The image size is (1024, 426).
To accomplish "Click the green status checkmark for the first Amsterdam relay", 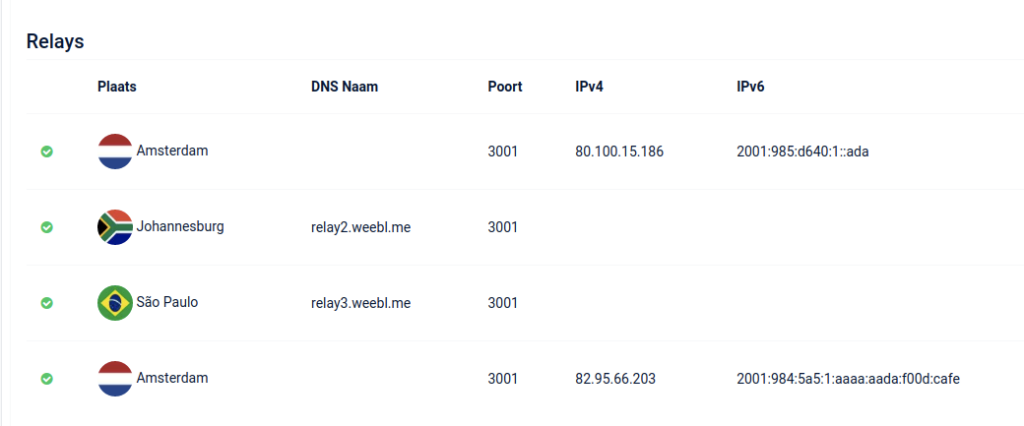I will pos(47,152).
